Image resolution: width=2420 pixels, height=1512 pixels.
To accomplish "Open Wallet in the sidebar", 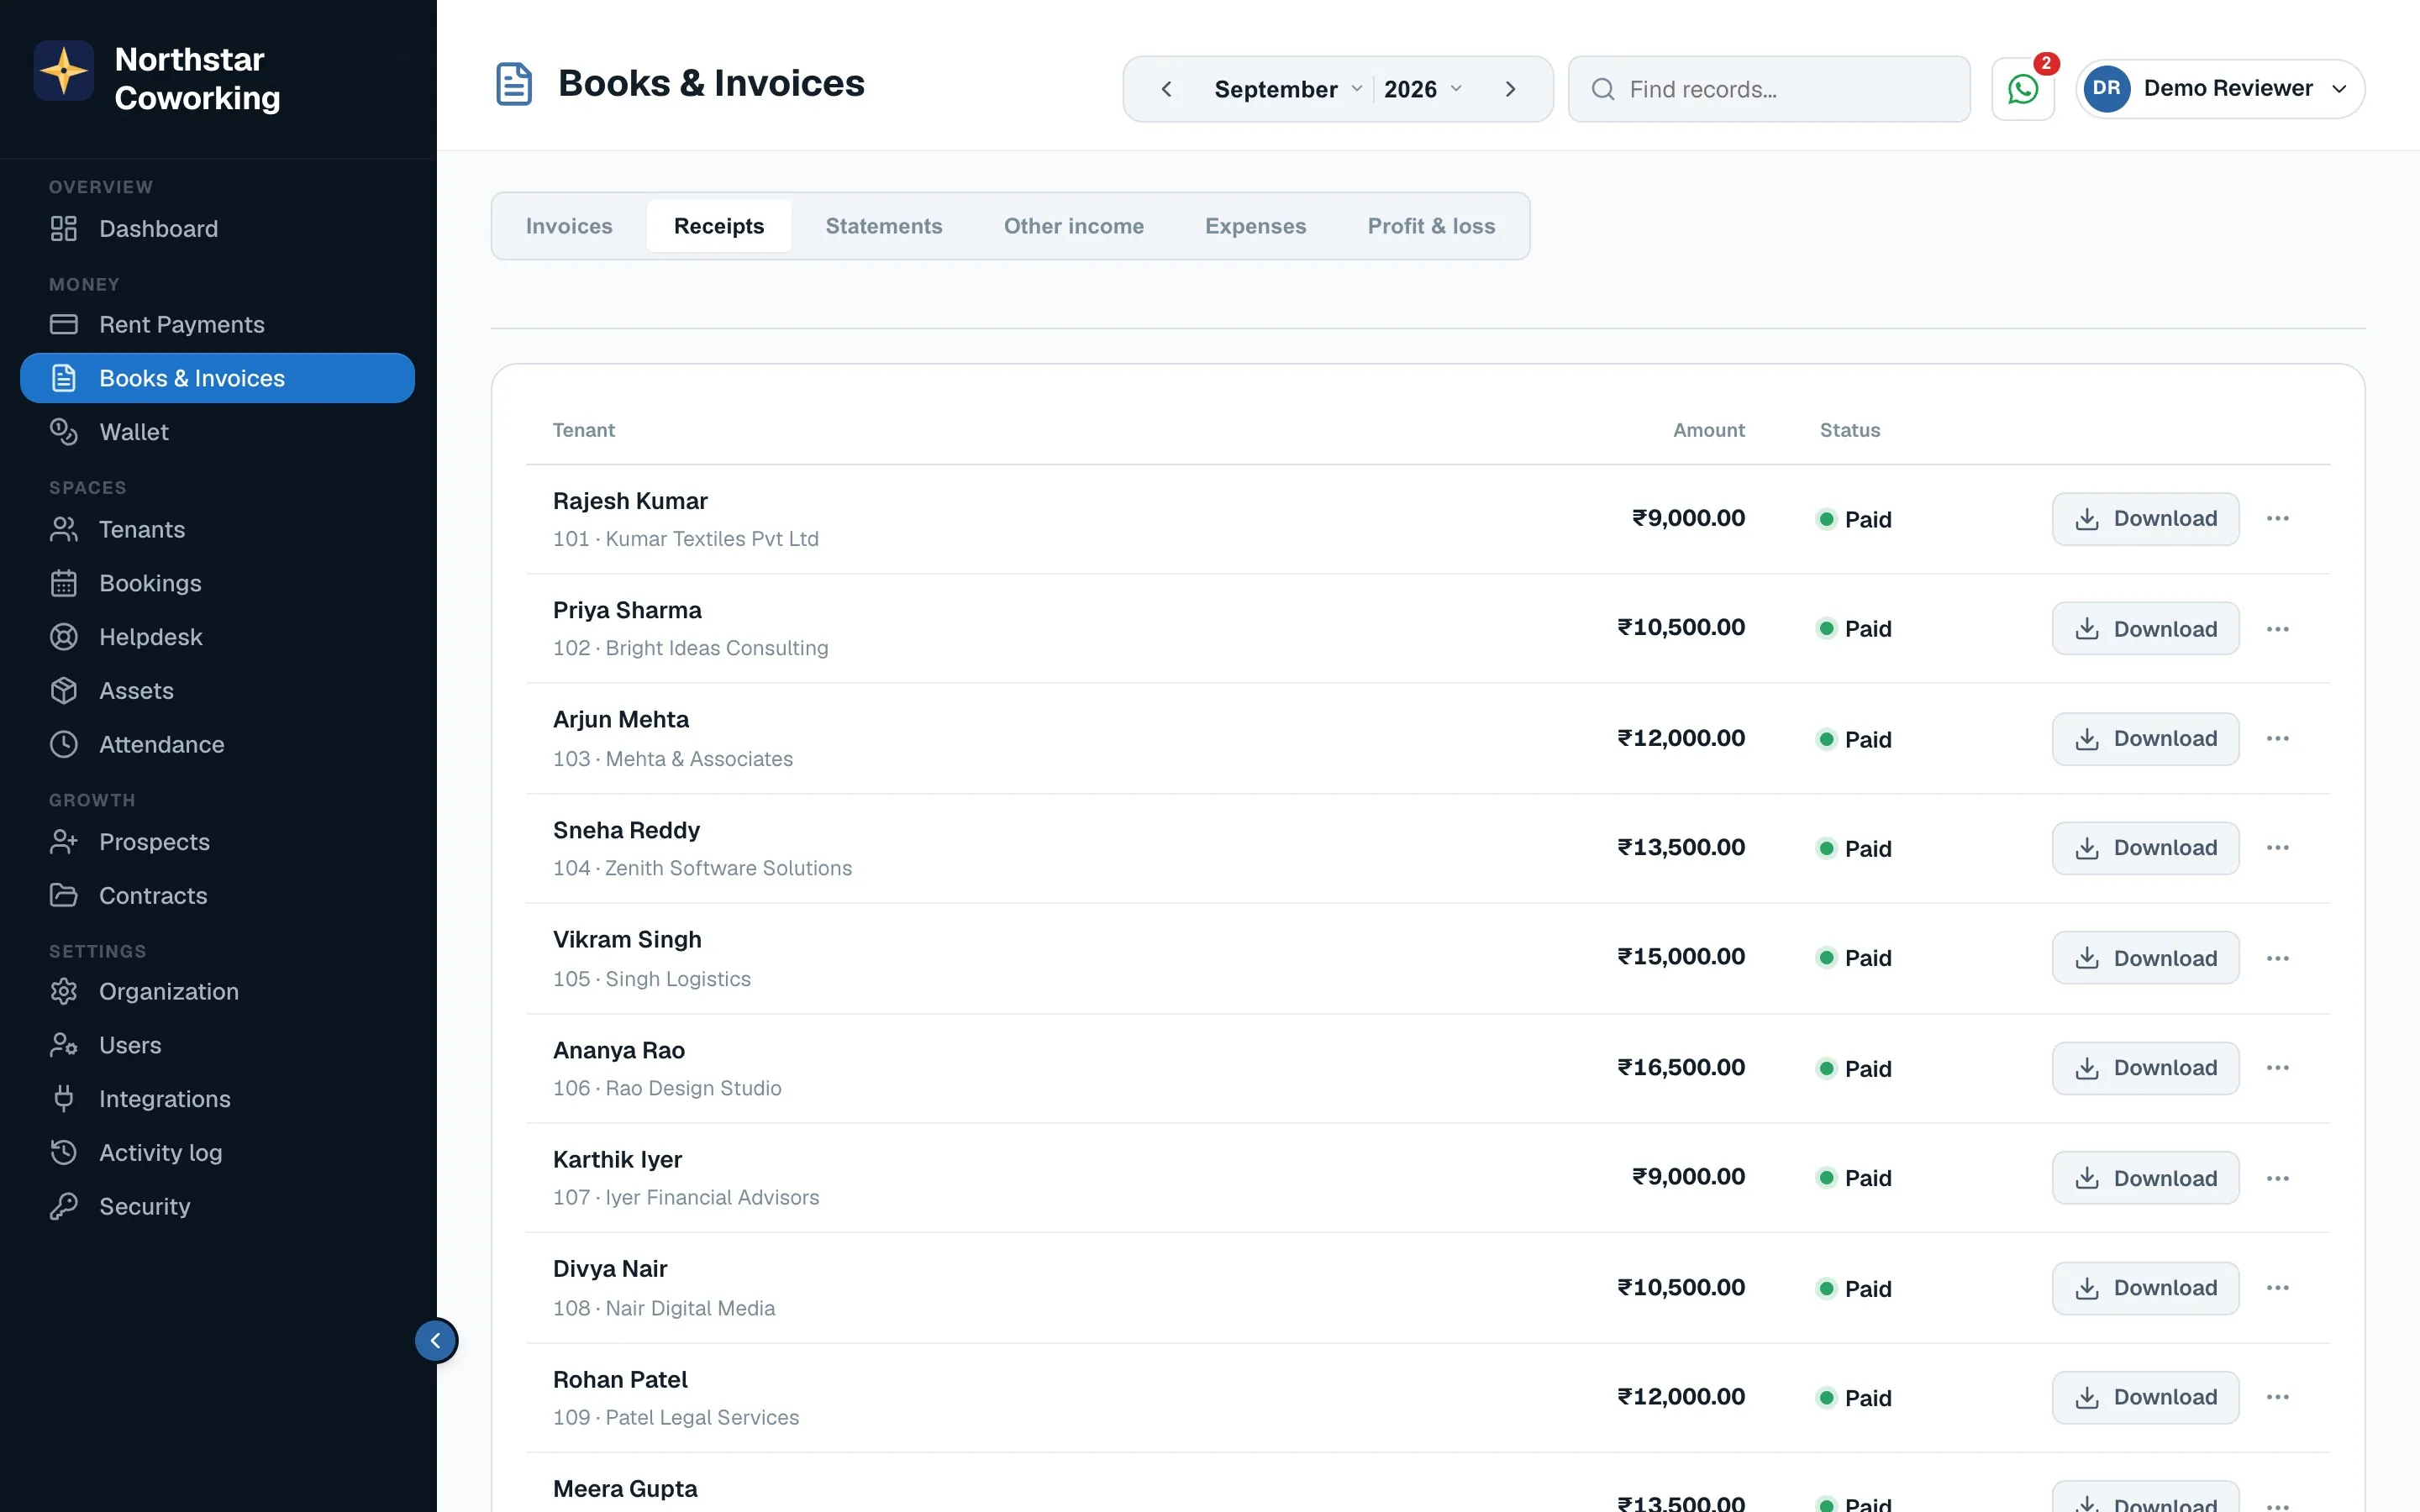I will coord(217,431).
